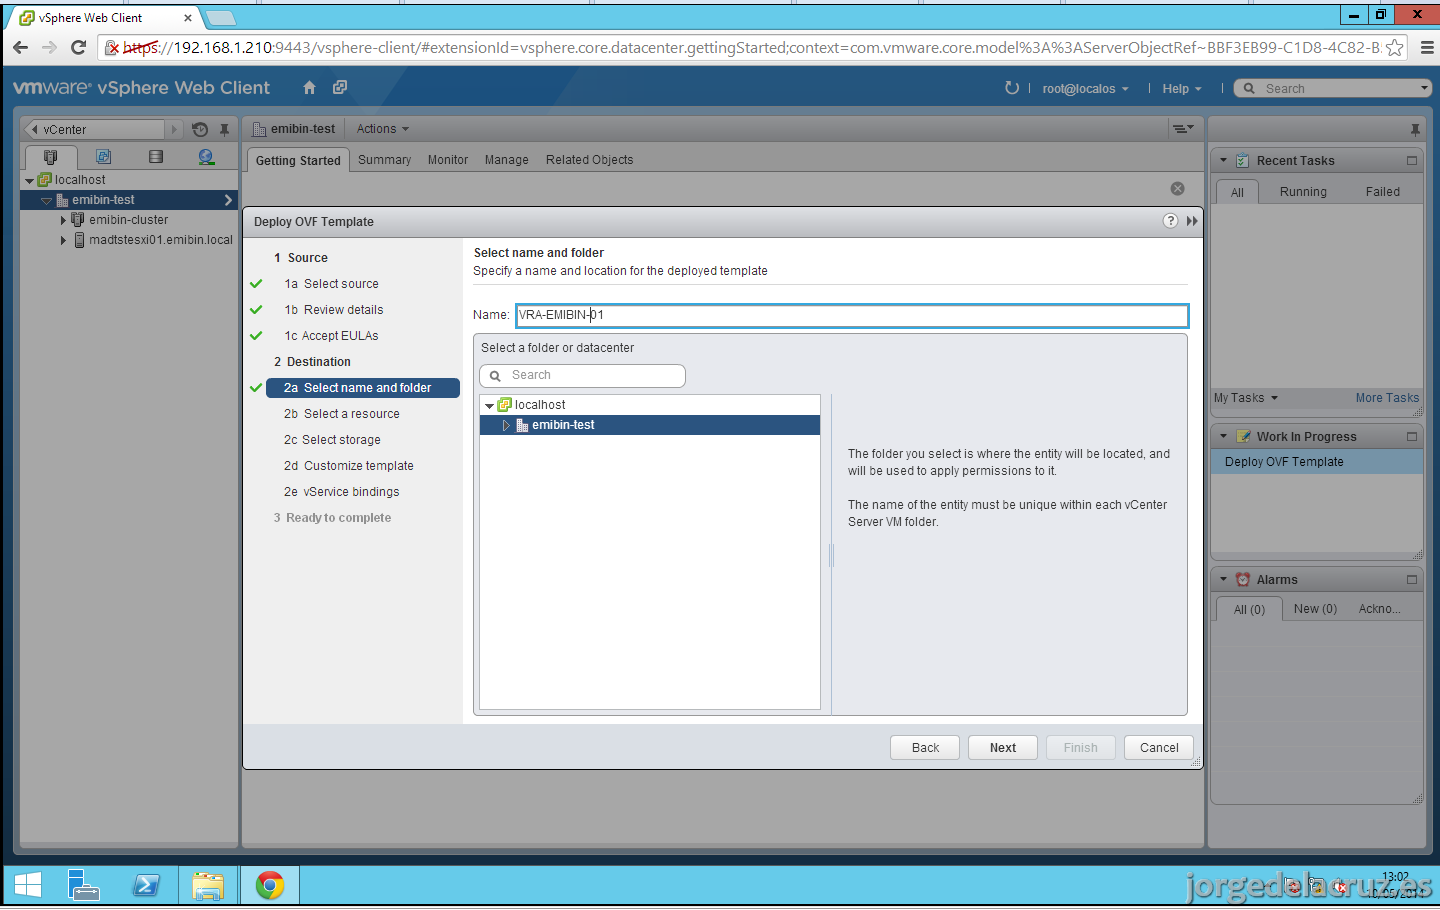Click the vCenter navigator back button
Image resolution: width=1440 pixels, height=910 pixels.
[x=35, y=130]
